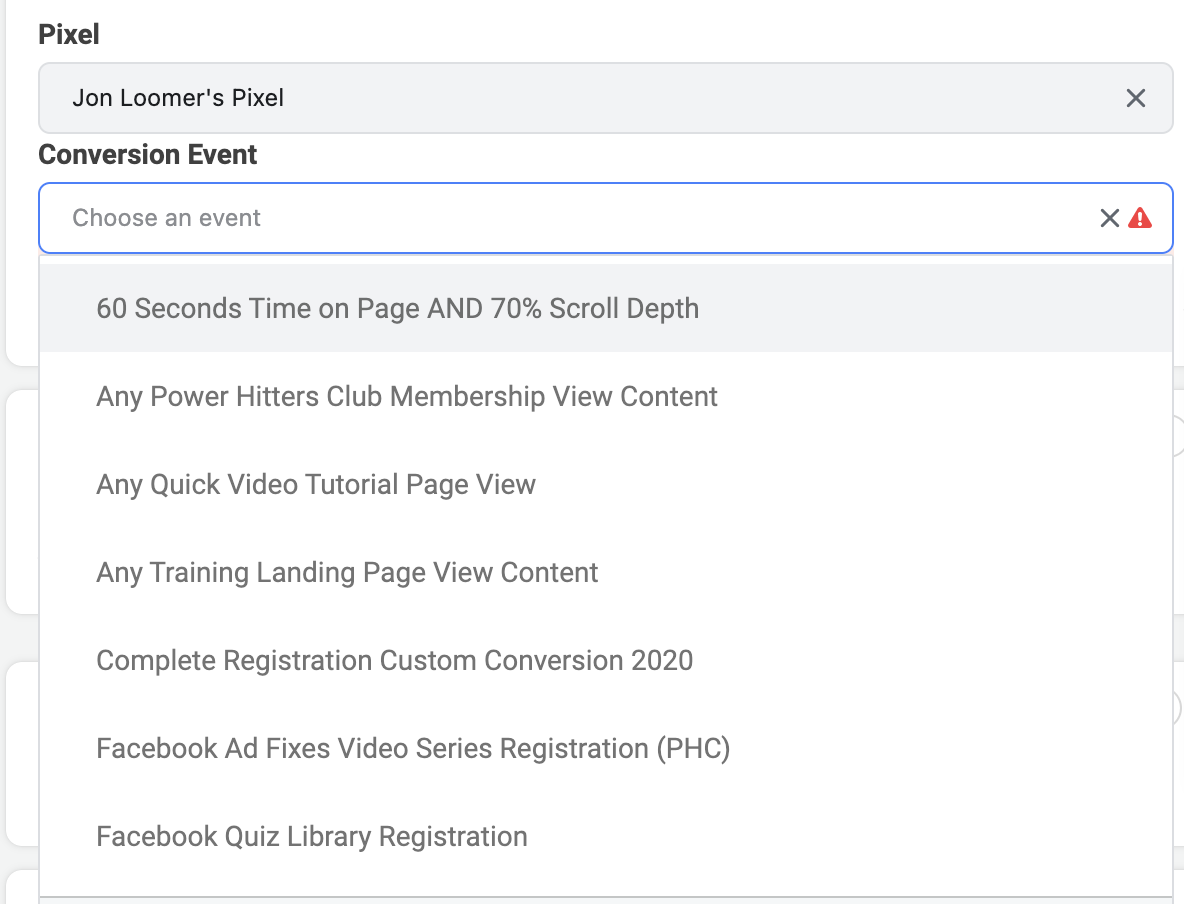Select 'Facebook Ad Fixes Video Series Registration (PHC)'
This screenshot has height=904, width=1184.
click(606, 748)
